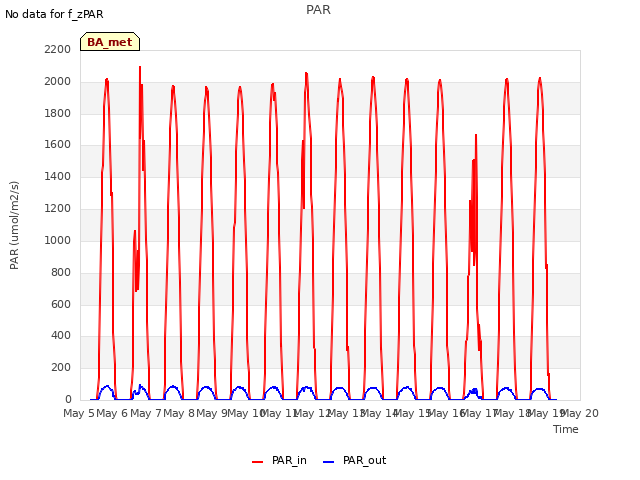Image resolution: width=640 pixels, height=480 pixels.
Task: Click the 'No data for f_zPAR' message
Action: (x=54, y=14)
